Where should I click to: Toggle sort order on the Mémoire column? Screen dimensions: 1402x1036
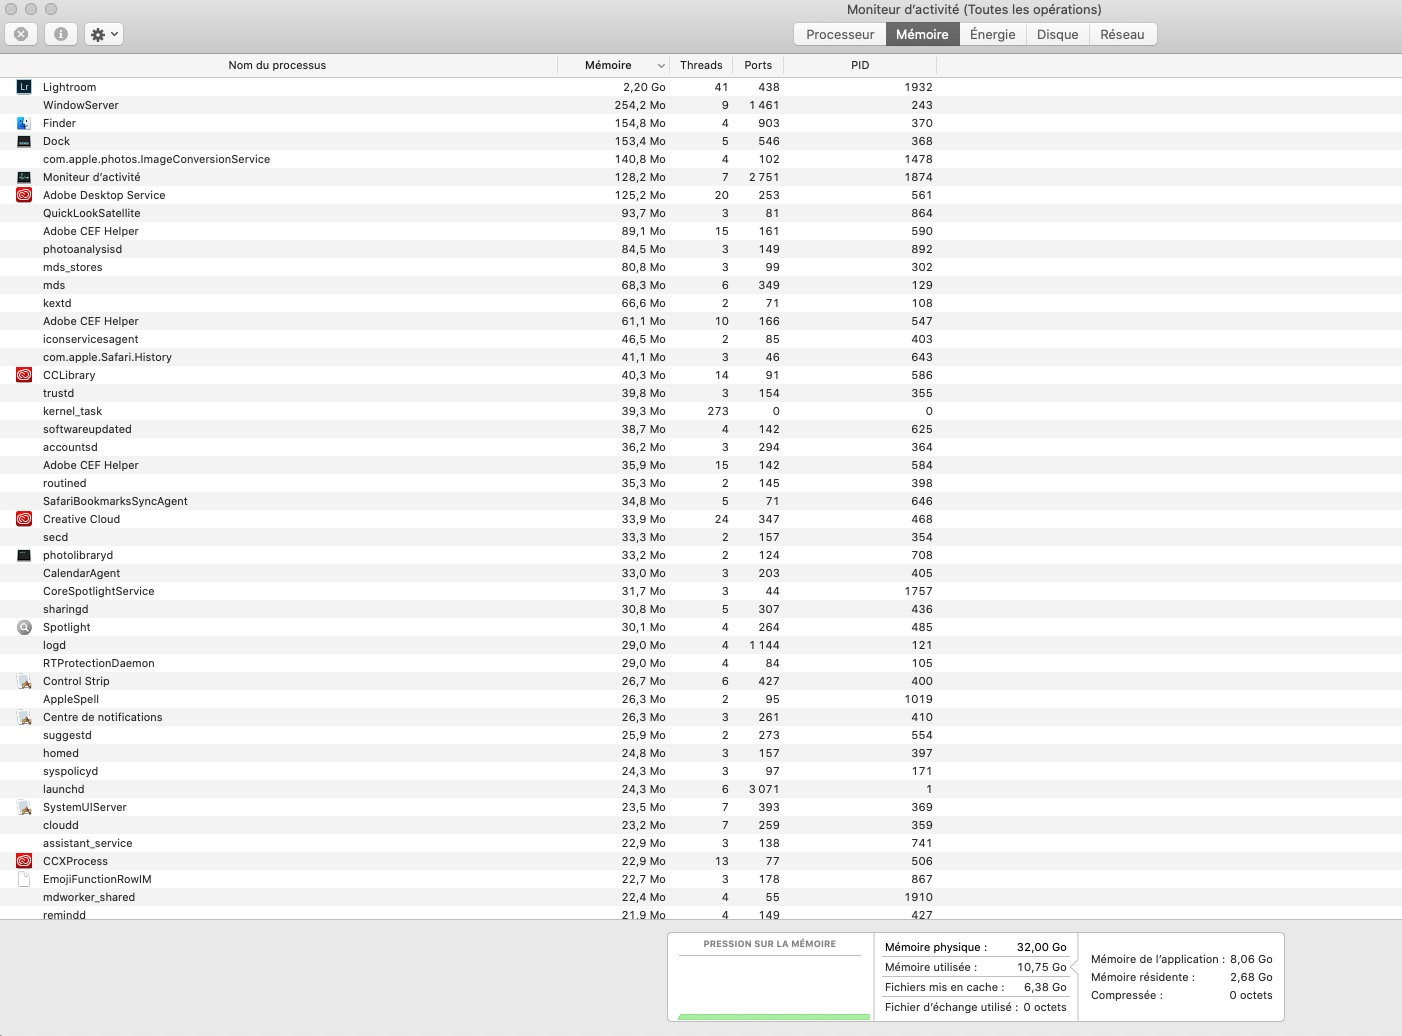coord(612,65)
